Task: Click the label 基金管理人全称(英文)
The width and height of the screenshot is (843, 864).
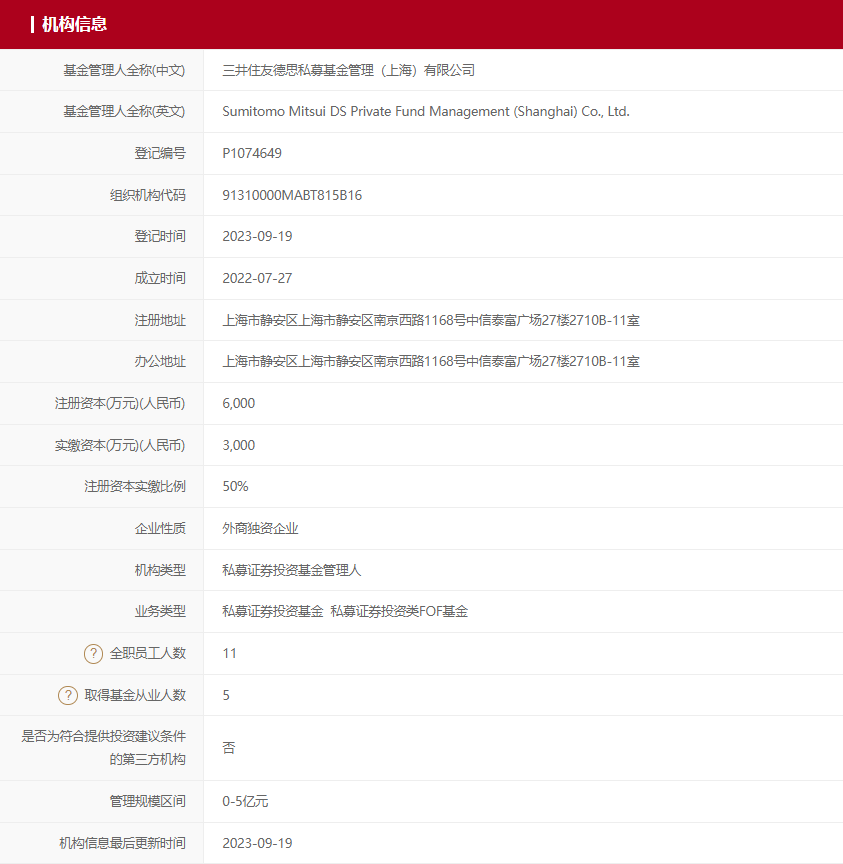Action: click(124, 112)
